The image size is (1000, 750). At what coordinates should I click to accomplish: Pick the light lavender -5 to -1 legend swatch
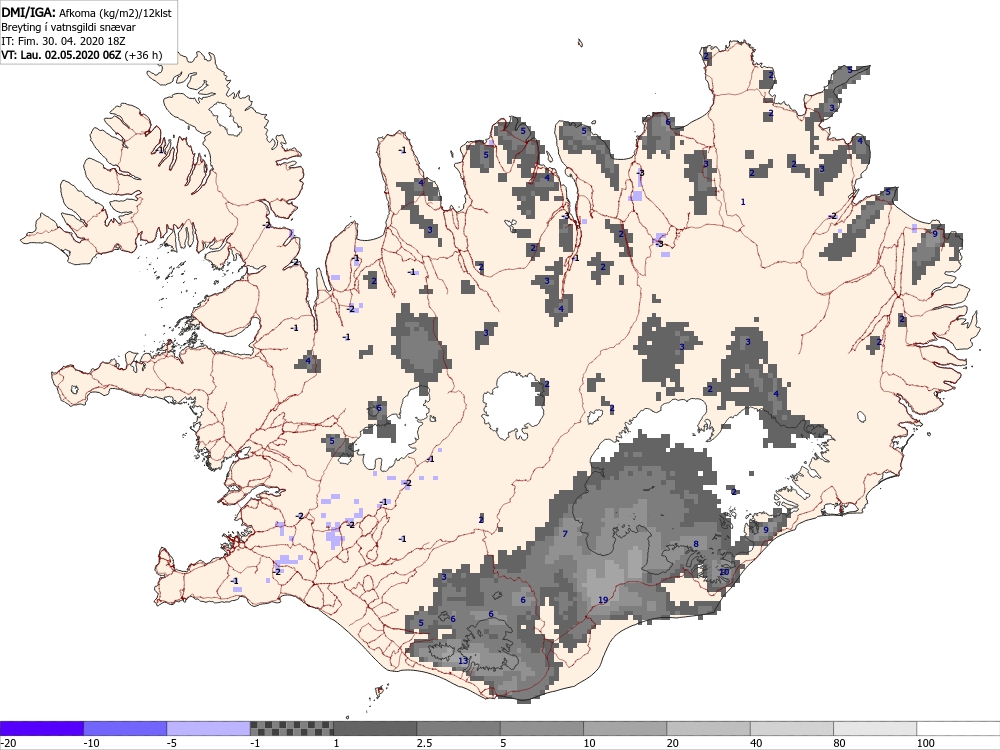coord(209,728)
